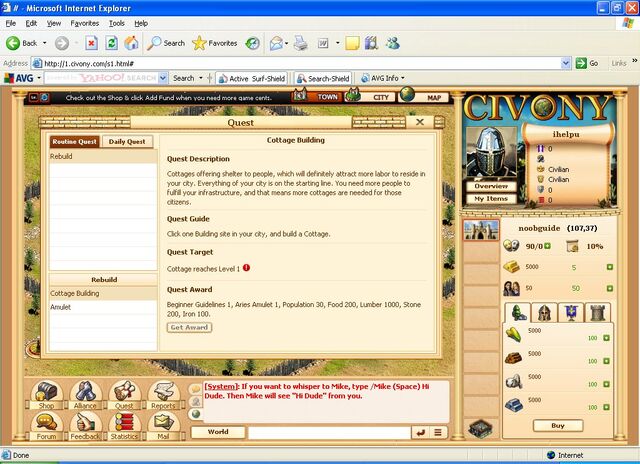Click the Print toolbar icon

pyautogui.click(x=301, y=43)
